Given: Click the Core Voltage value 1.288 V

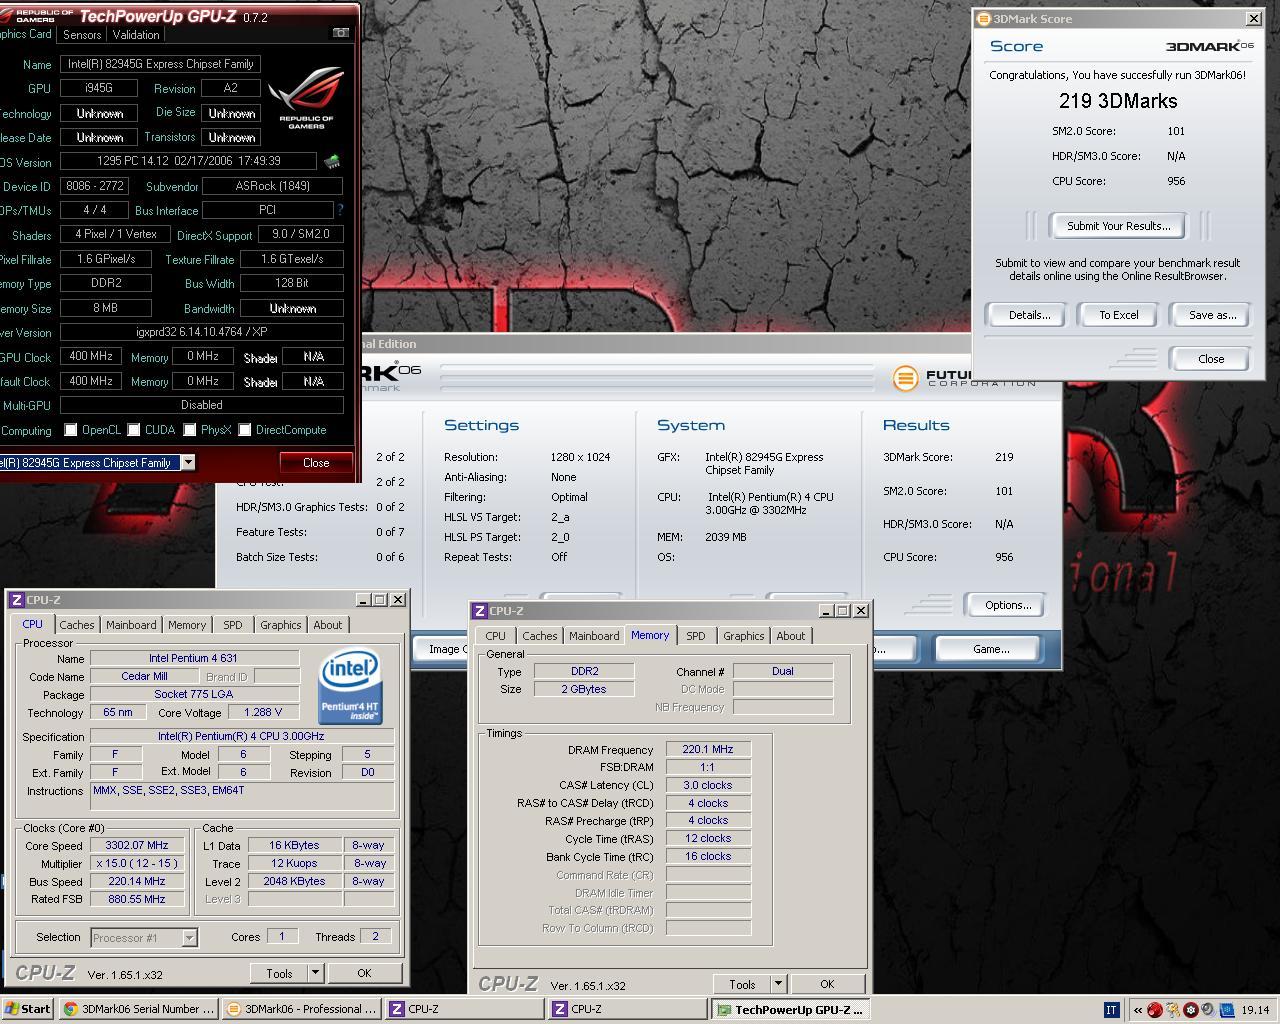Looking at the screenshot, I should tap(263, 713).
